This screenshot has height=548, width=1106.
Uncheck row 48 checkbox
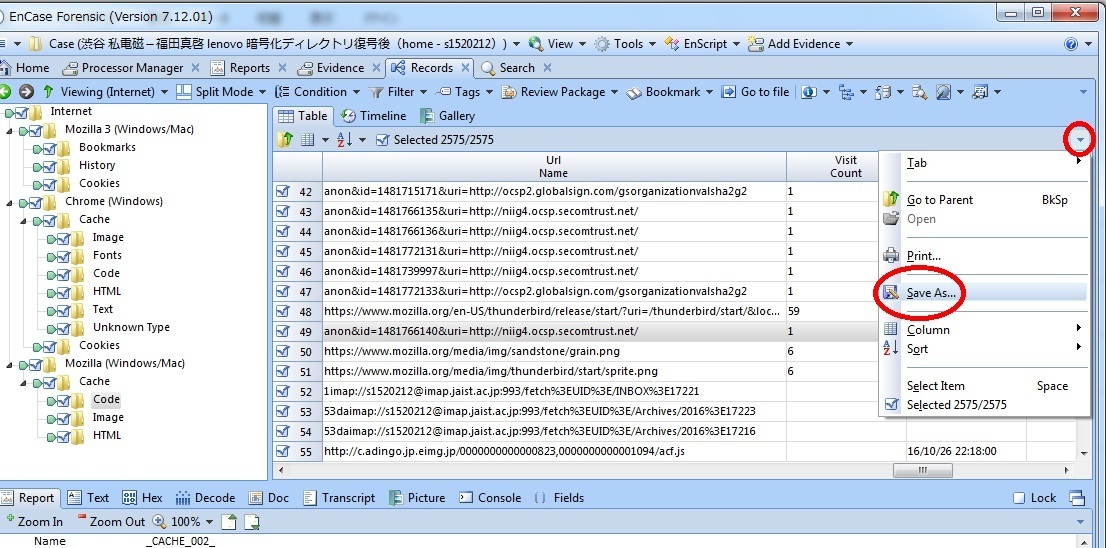(283, 311)
